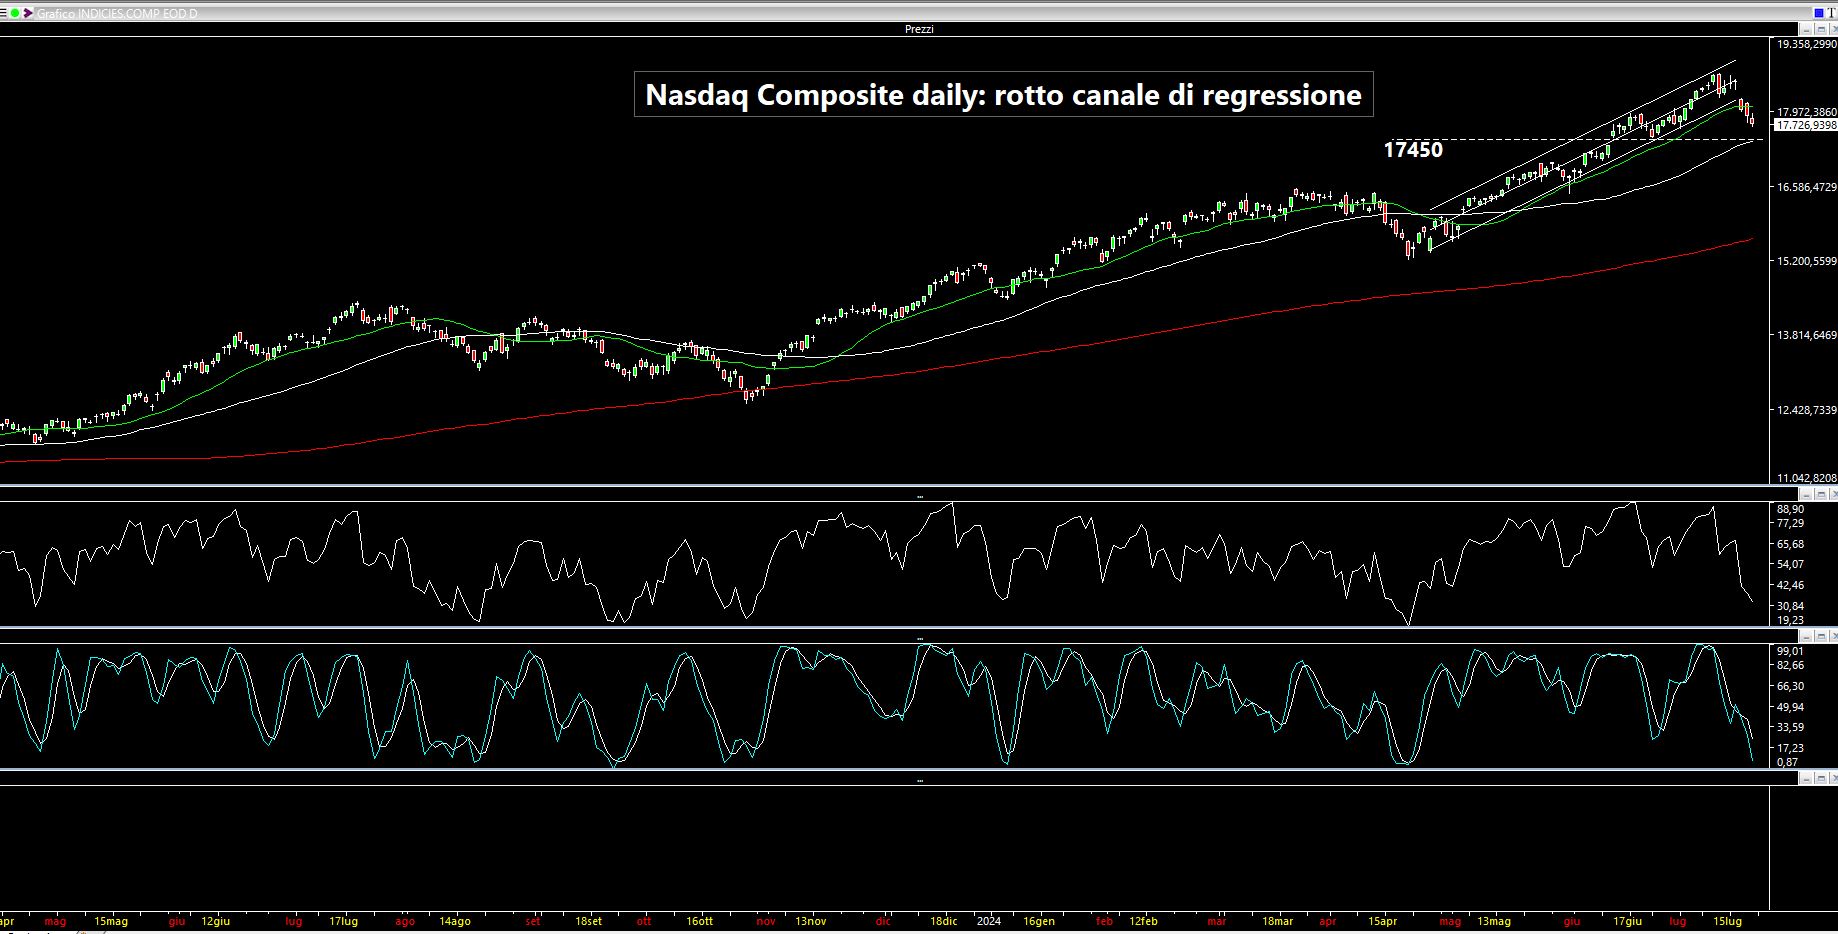Viewport: 1838px width, 934px height.
Task: Click the '15mag' date on the time axis
Action: point(111,921)
